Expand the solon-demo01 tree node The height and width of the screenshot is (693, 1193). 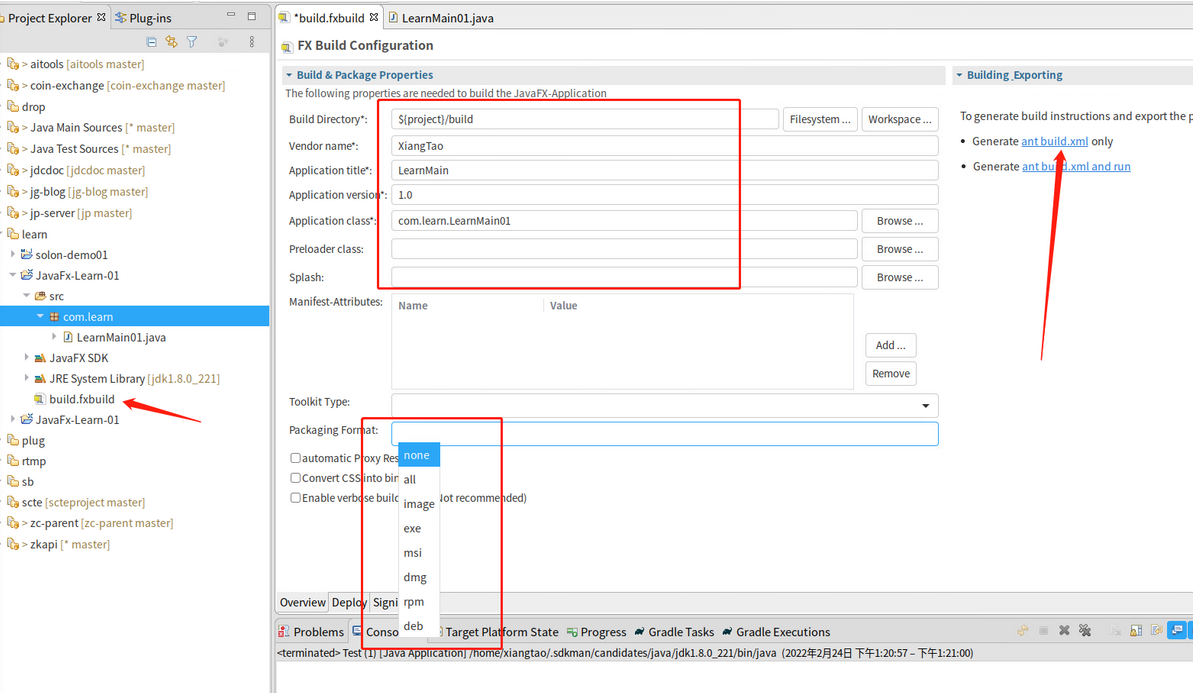pyautogui.click(x=13, y=254)
